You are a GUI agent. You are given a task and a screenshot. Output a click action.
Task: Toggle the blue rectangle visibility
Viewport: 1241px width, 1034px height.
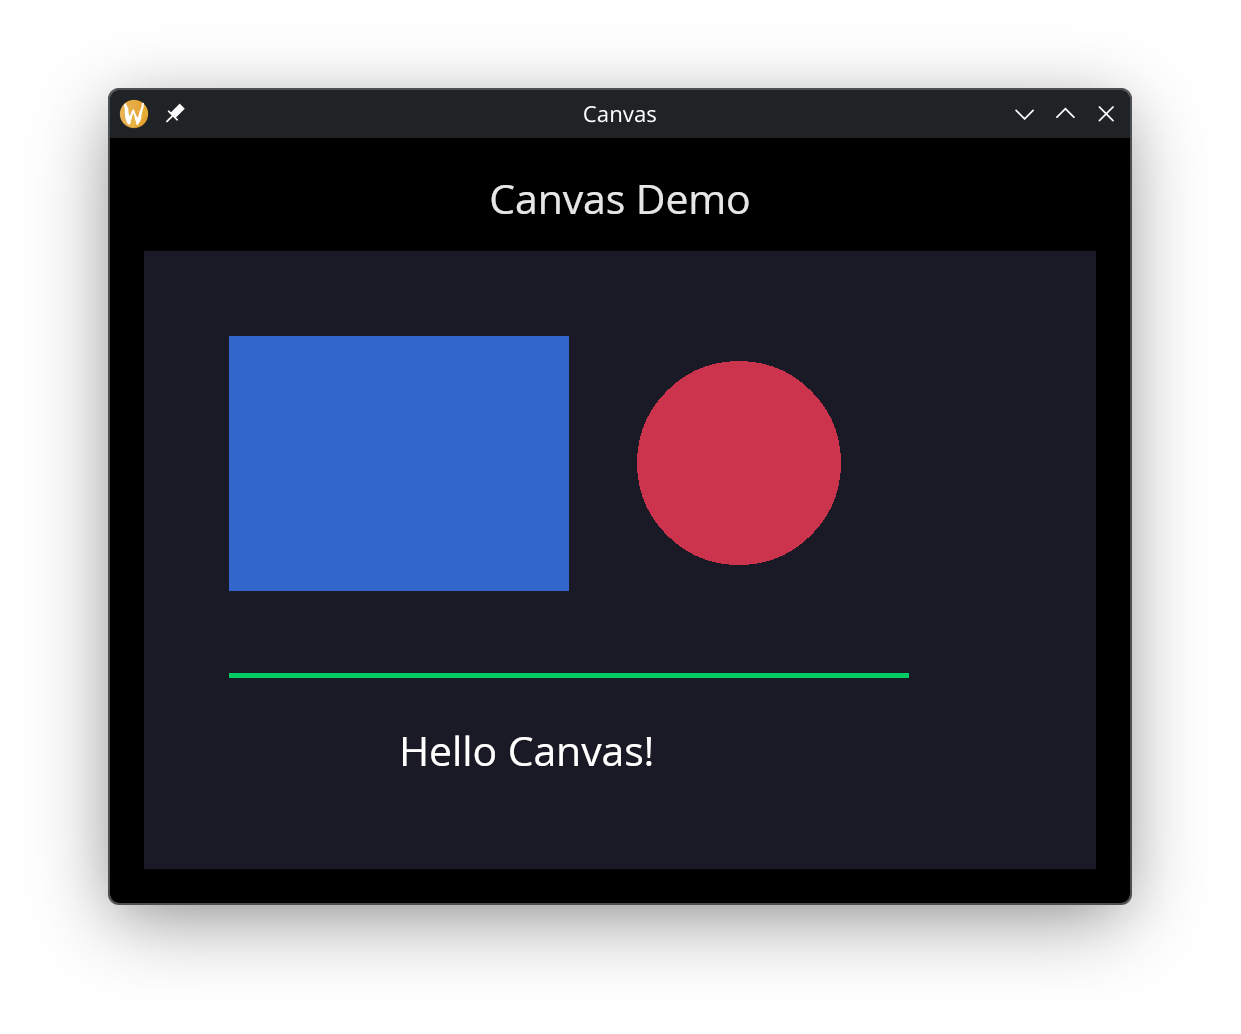(398, 463)
